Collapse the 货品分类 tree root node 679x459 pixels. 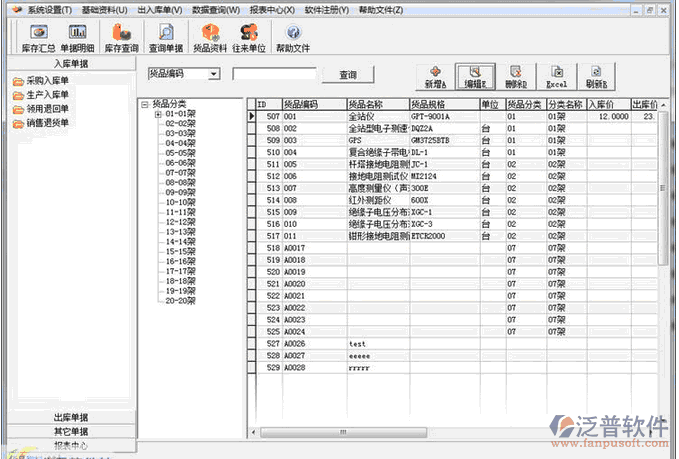pyautogui.click(x=145, y=104)
